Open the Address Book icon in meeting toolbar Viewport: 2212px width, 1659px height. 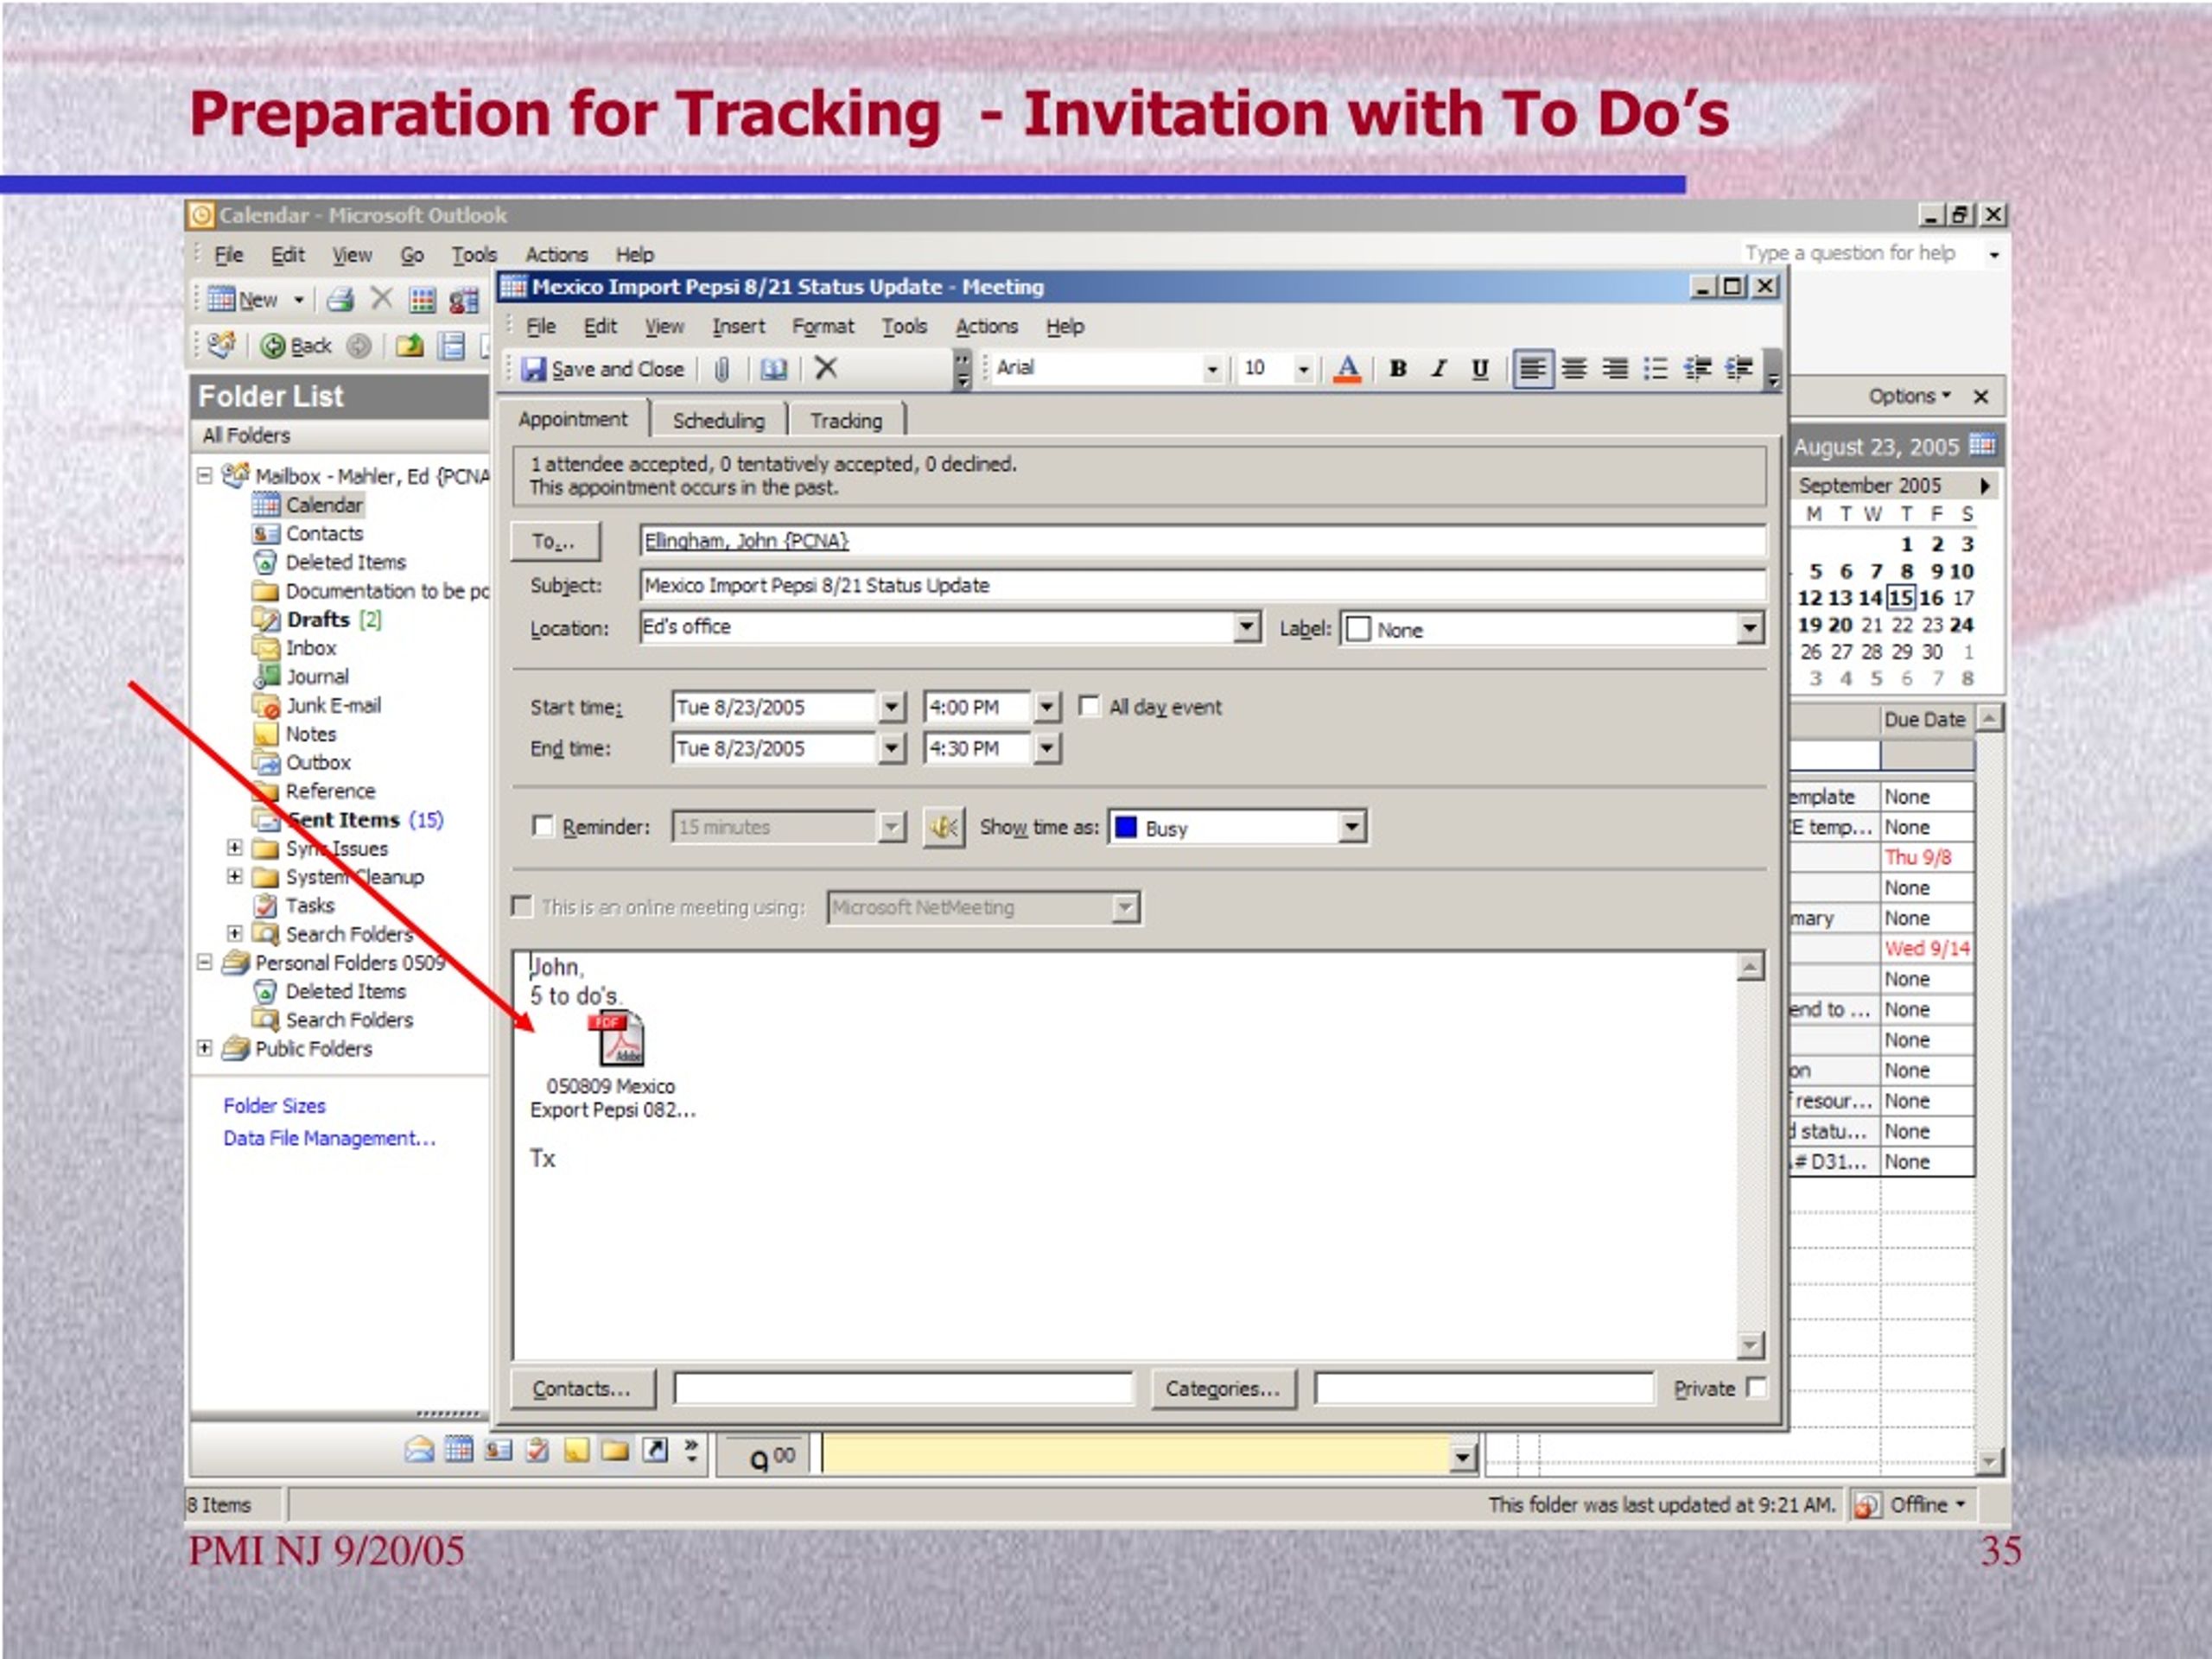click(773, 369)
